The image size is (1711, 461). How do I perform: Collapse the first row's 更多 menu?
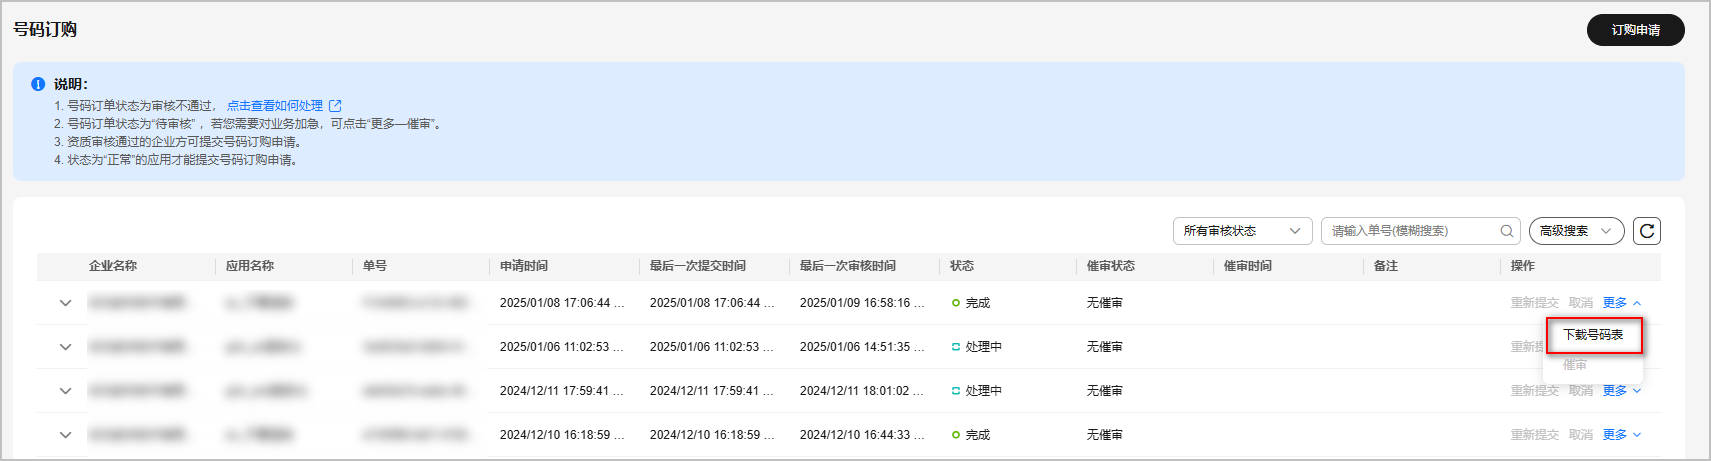1621,303
